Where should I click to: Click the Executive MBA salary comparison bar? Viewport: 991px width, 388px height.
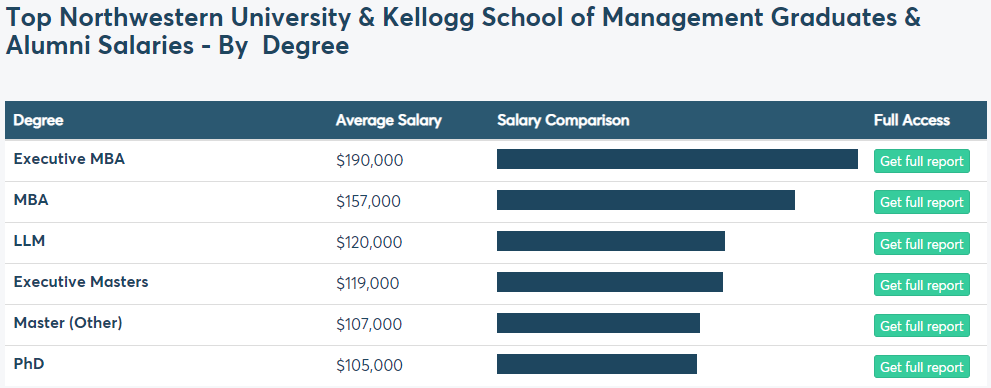[678, 159]
